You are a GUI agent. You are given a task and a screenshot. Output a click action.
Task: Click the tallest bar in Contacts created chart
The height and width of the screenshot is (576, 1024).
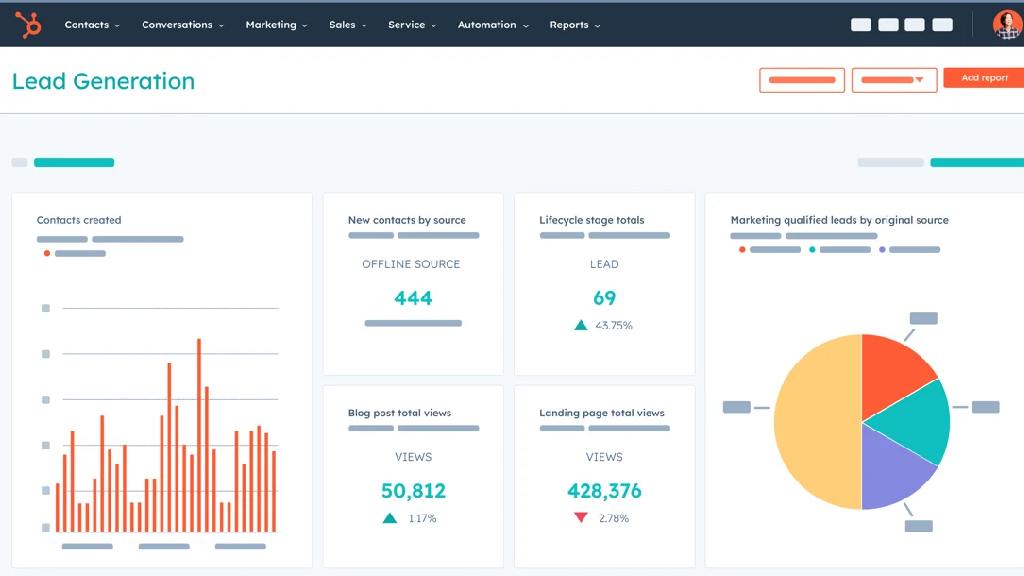coord(199,435)
